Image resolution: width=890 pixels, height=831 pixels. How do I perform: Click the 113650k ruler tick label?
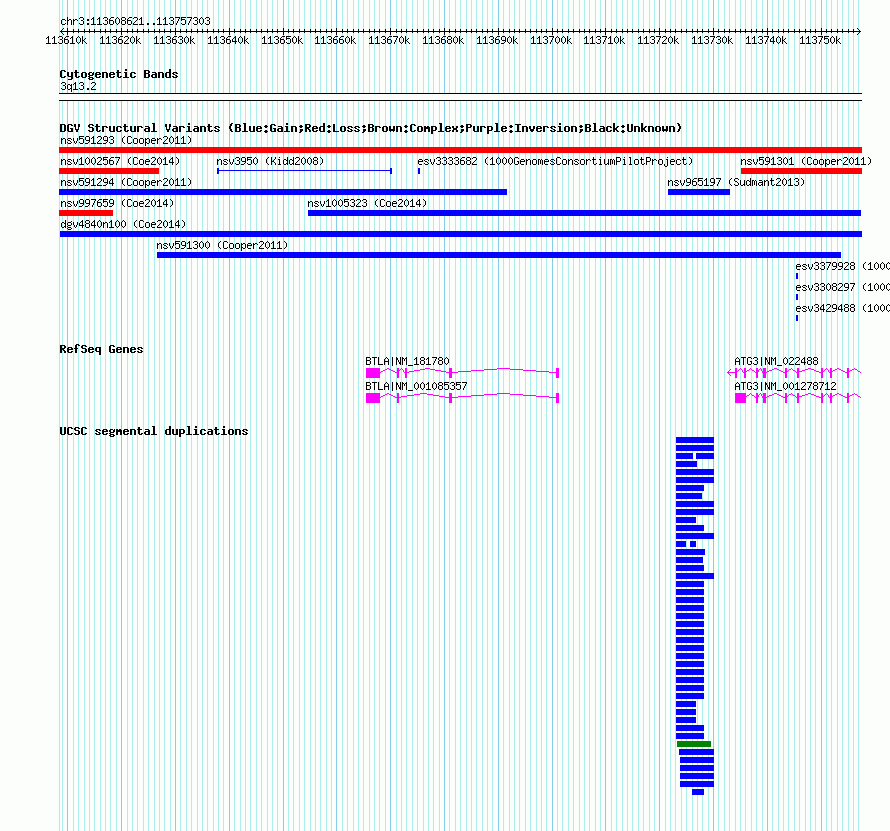[x=282, y=40]
